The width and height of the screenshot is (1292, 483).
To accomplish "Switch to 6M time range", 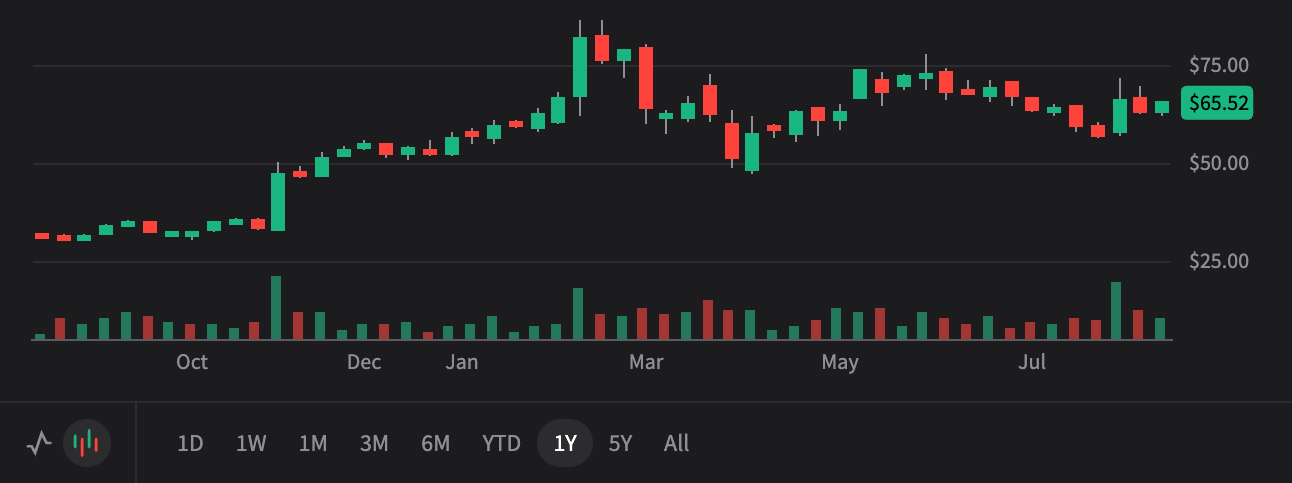I will (435, 443).
